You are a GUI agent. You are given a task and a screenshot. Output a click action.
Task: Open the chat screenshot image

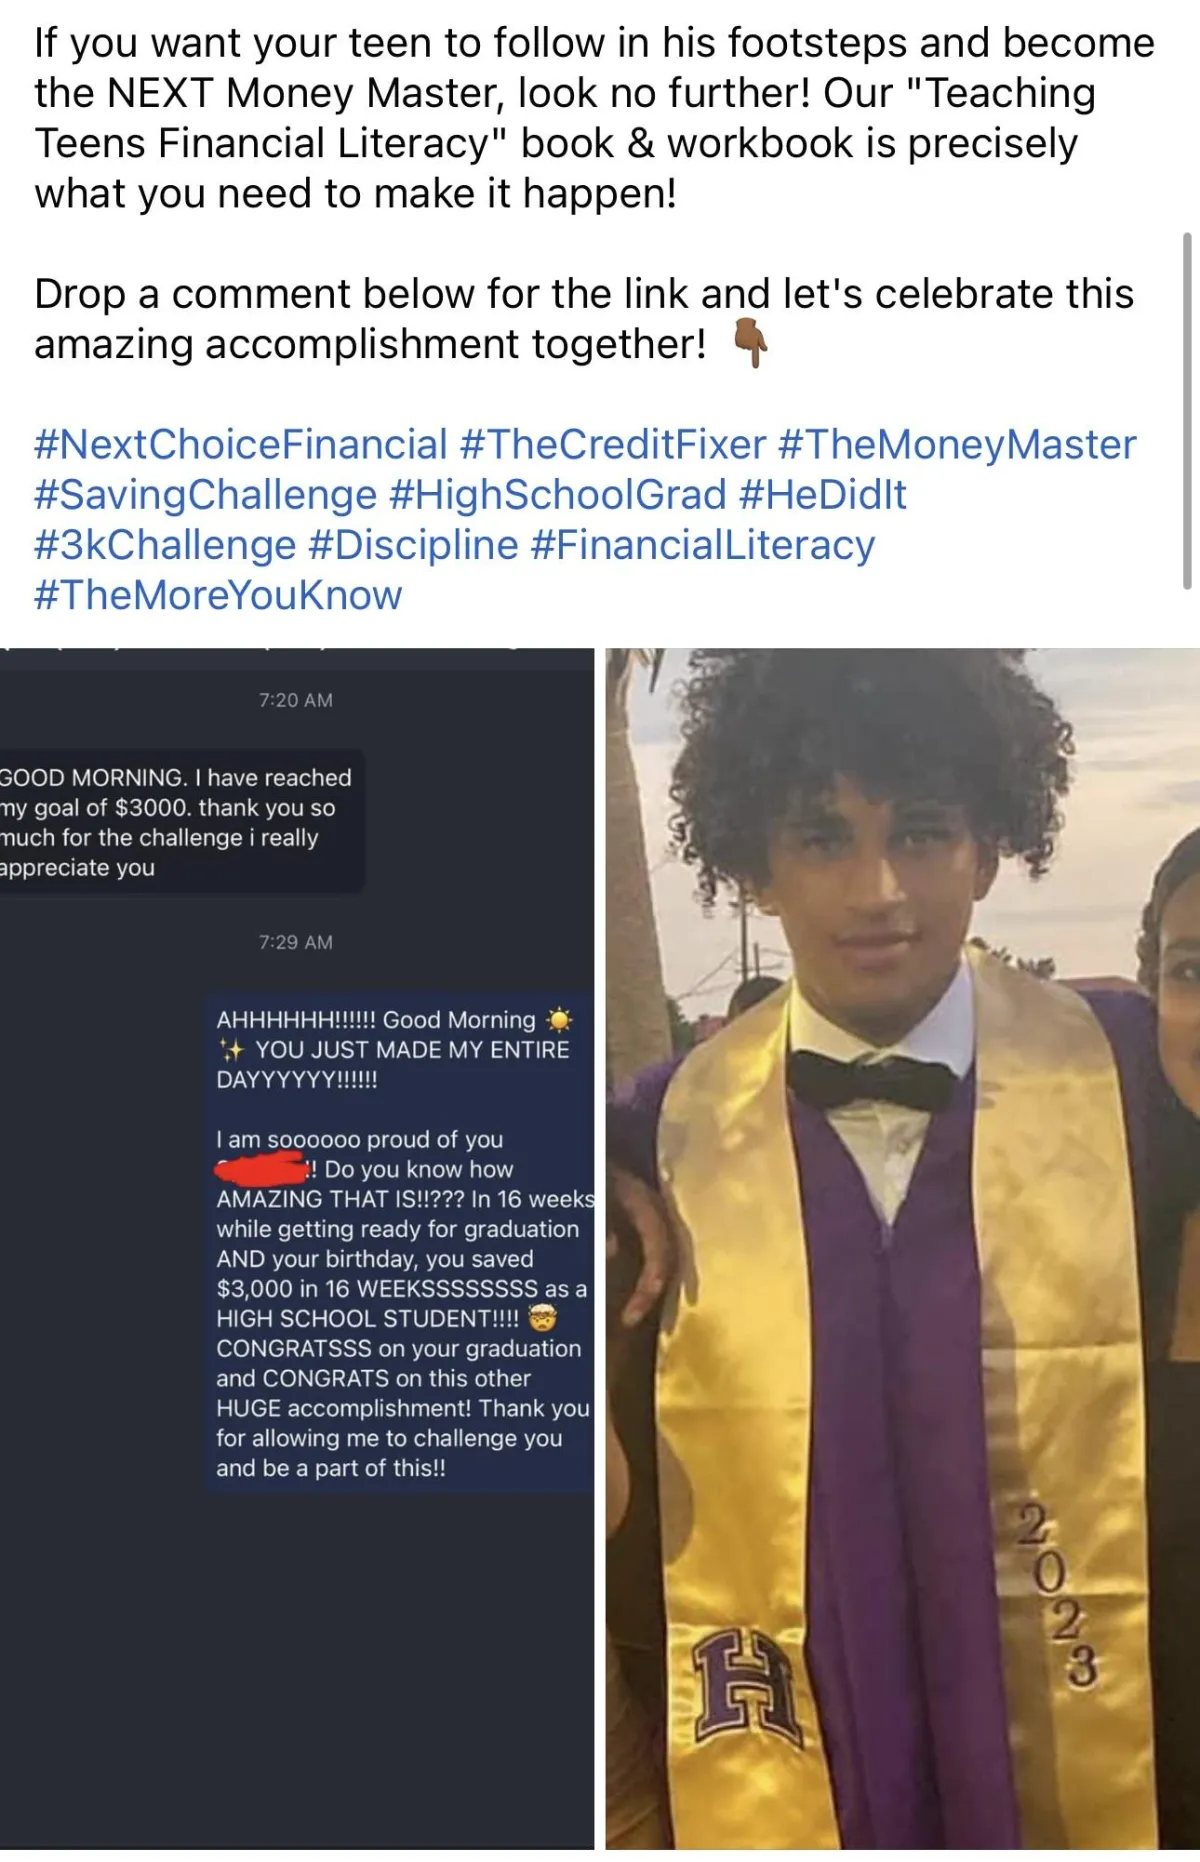(x=297, y=1248)
